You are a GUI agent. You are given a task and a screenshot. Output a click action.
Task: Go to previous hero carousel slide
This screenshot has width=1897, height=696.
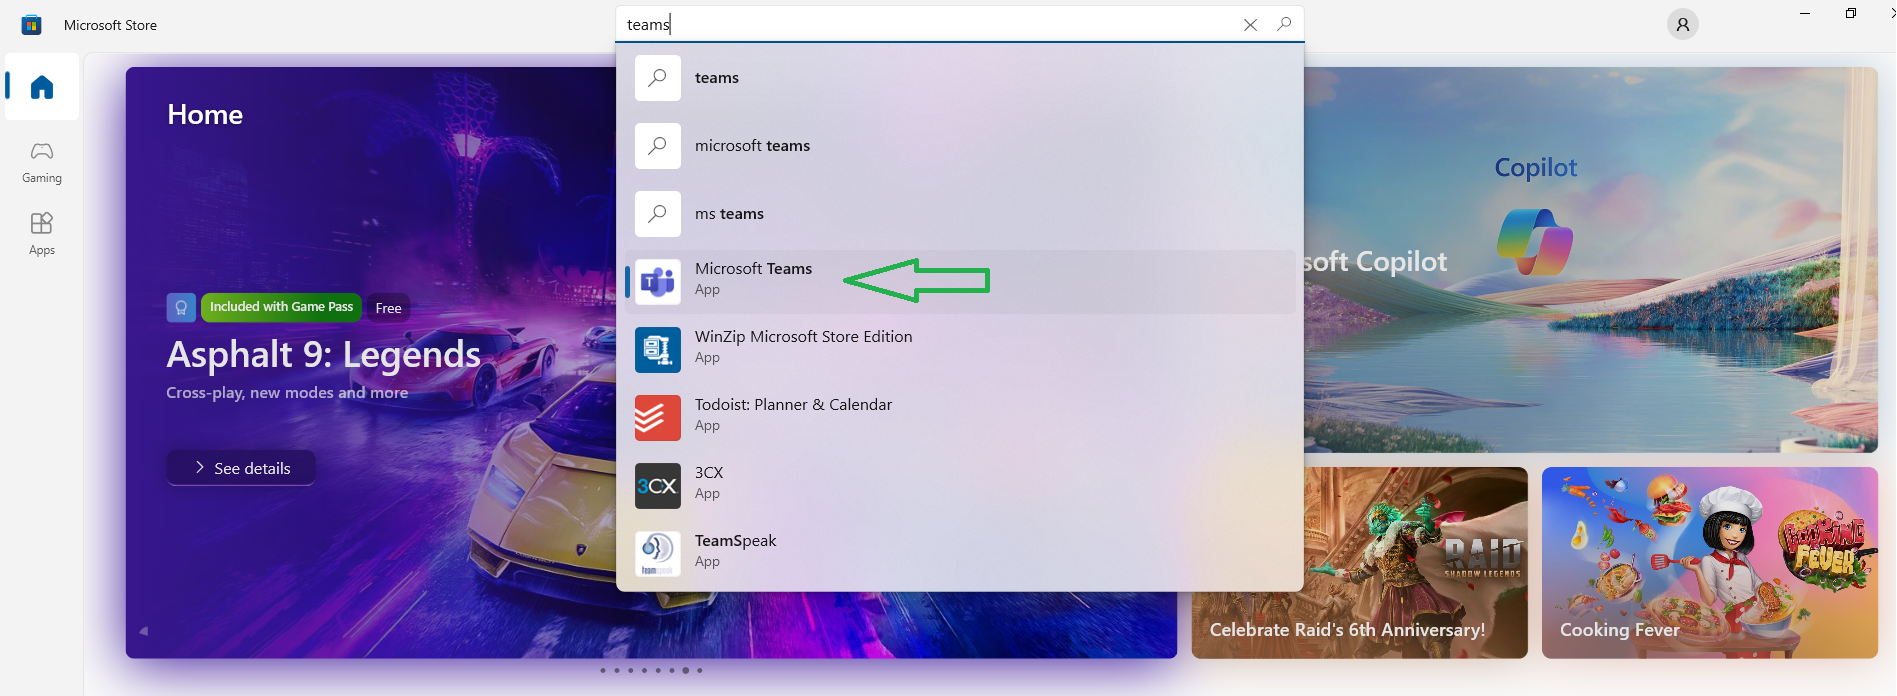coord(143,631)
